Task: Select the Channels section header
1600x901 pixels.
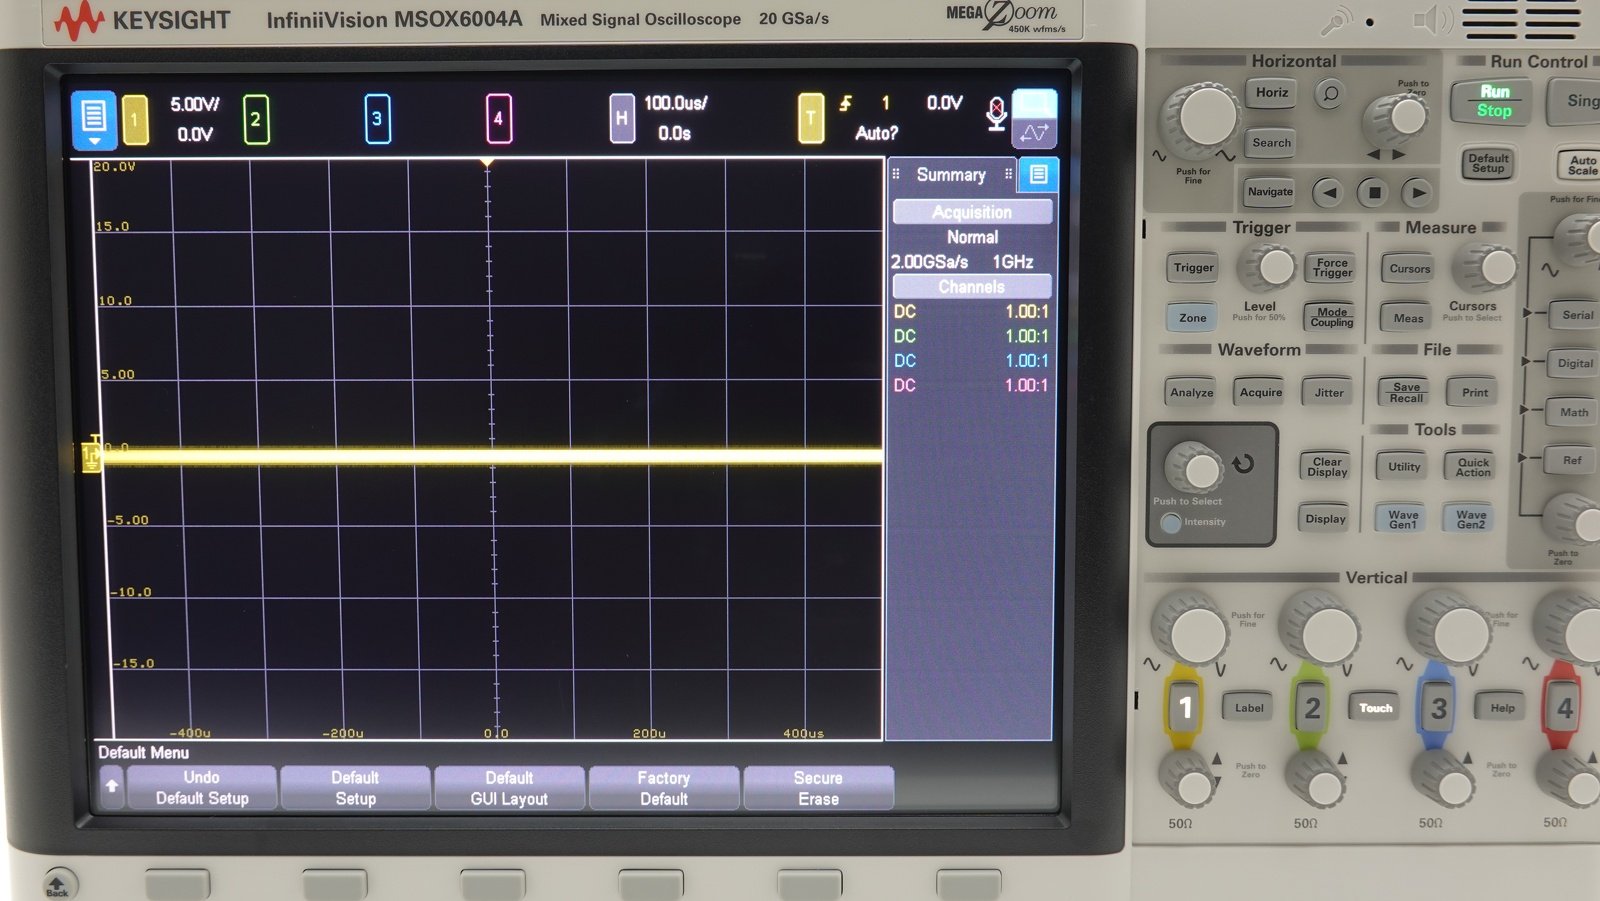Action: (972, 287)
